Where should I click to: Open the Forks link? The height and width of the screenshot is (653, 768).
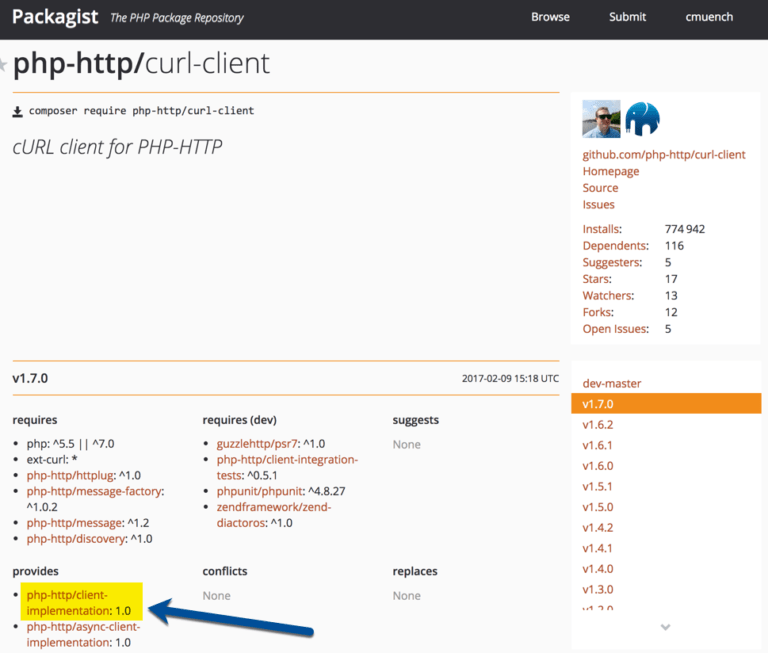coord(598,313)
